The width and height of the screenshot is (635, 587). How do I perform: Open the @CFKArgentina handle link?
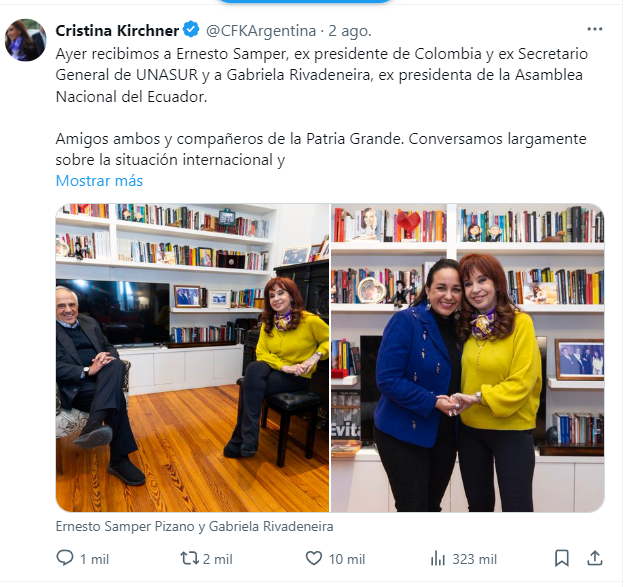click(x=261, y=31)
